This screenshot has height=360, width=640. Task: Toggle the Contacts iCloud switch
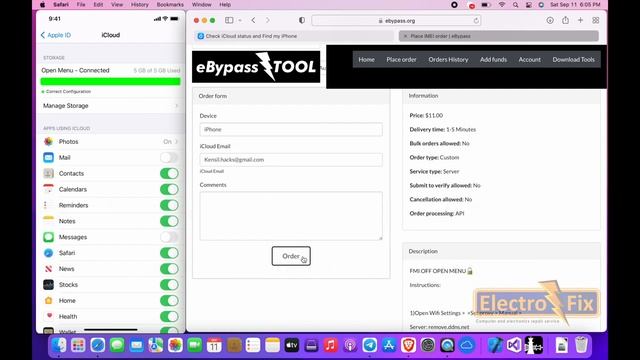[169, 173]
